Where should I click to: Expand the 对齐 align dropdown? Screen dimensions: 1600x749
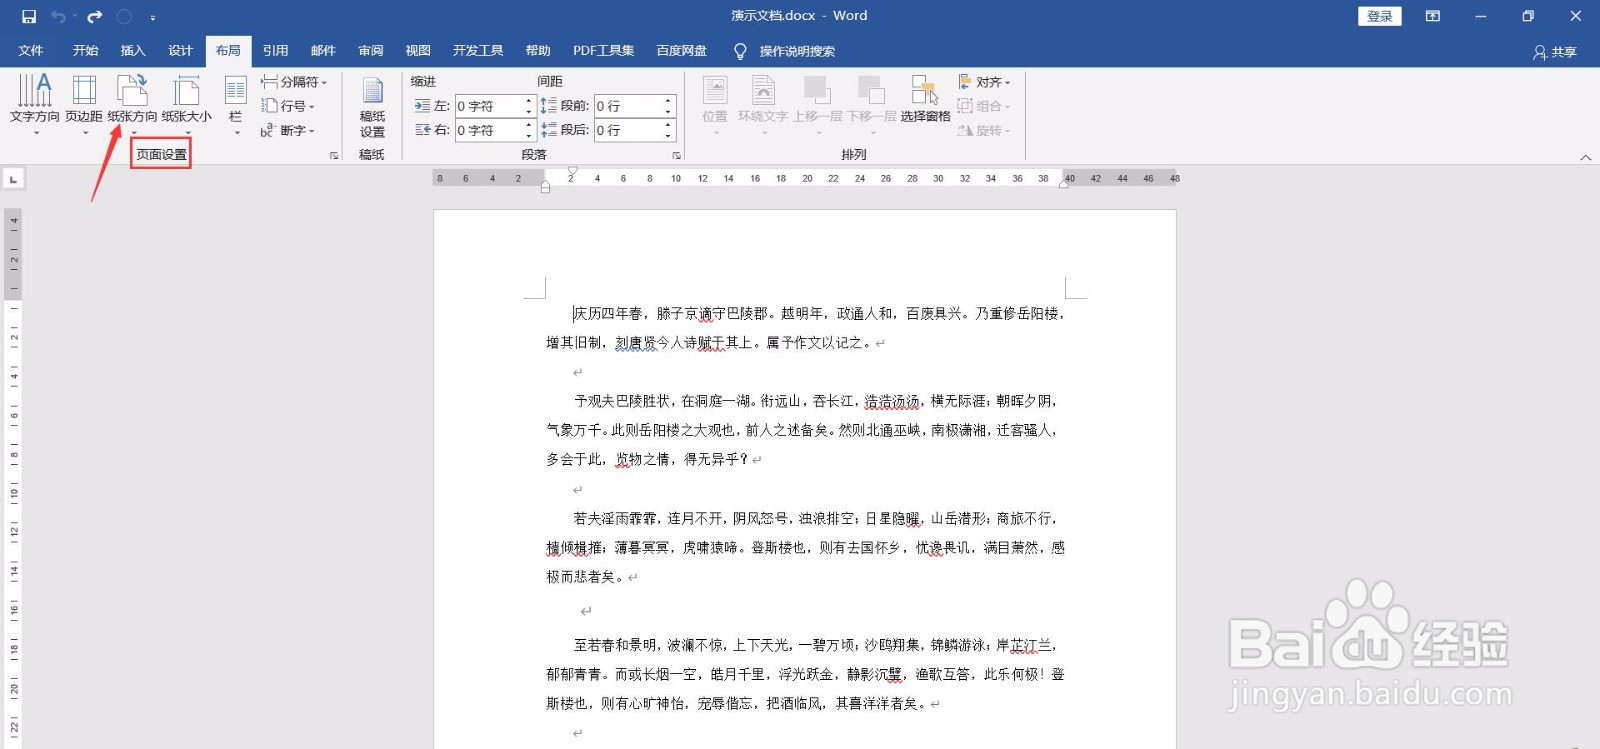point(984,82)
